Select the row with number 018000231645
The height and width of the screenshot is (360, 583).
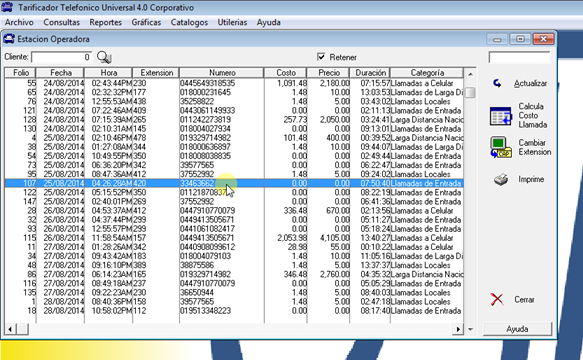tap(234, 92)
